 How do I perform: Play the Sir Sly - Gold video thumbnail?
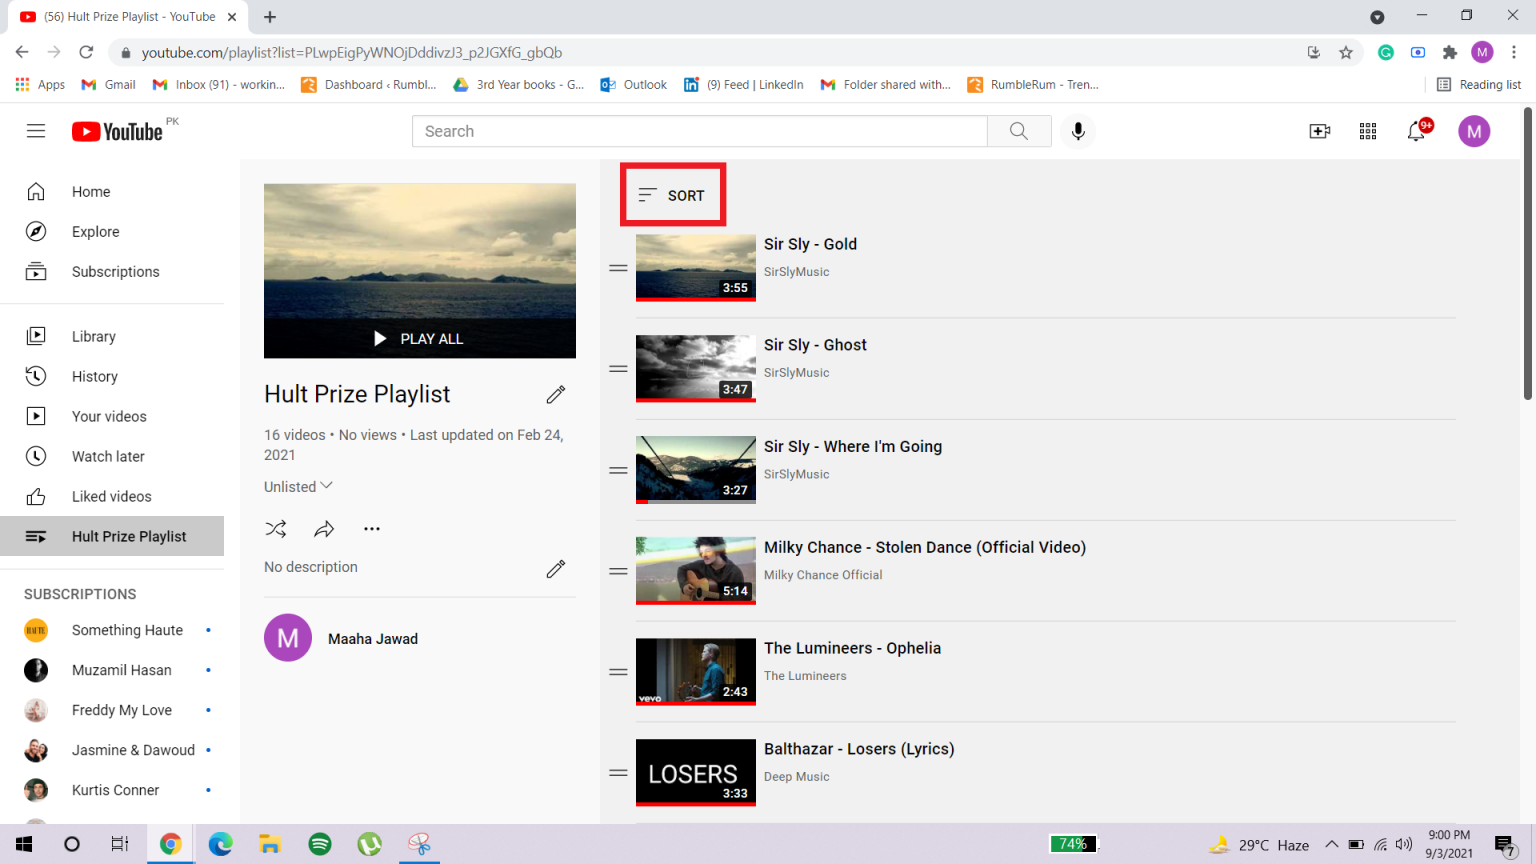(x=695, y=267)
